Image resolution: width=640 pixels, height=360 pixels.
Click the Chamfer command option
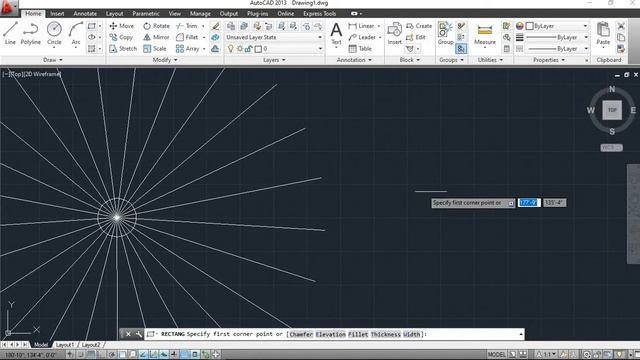coord(301,334)
